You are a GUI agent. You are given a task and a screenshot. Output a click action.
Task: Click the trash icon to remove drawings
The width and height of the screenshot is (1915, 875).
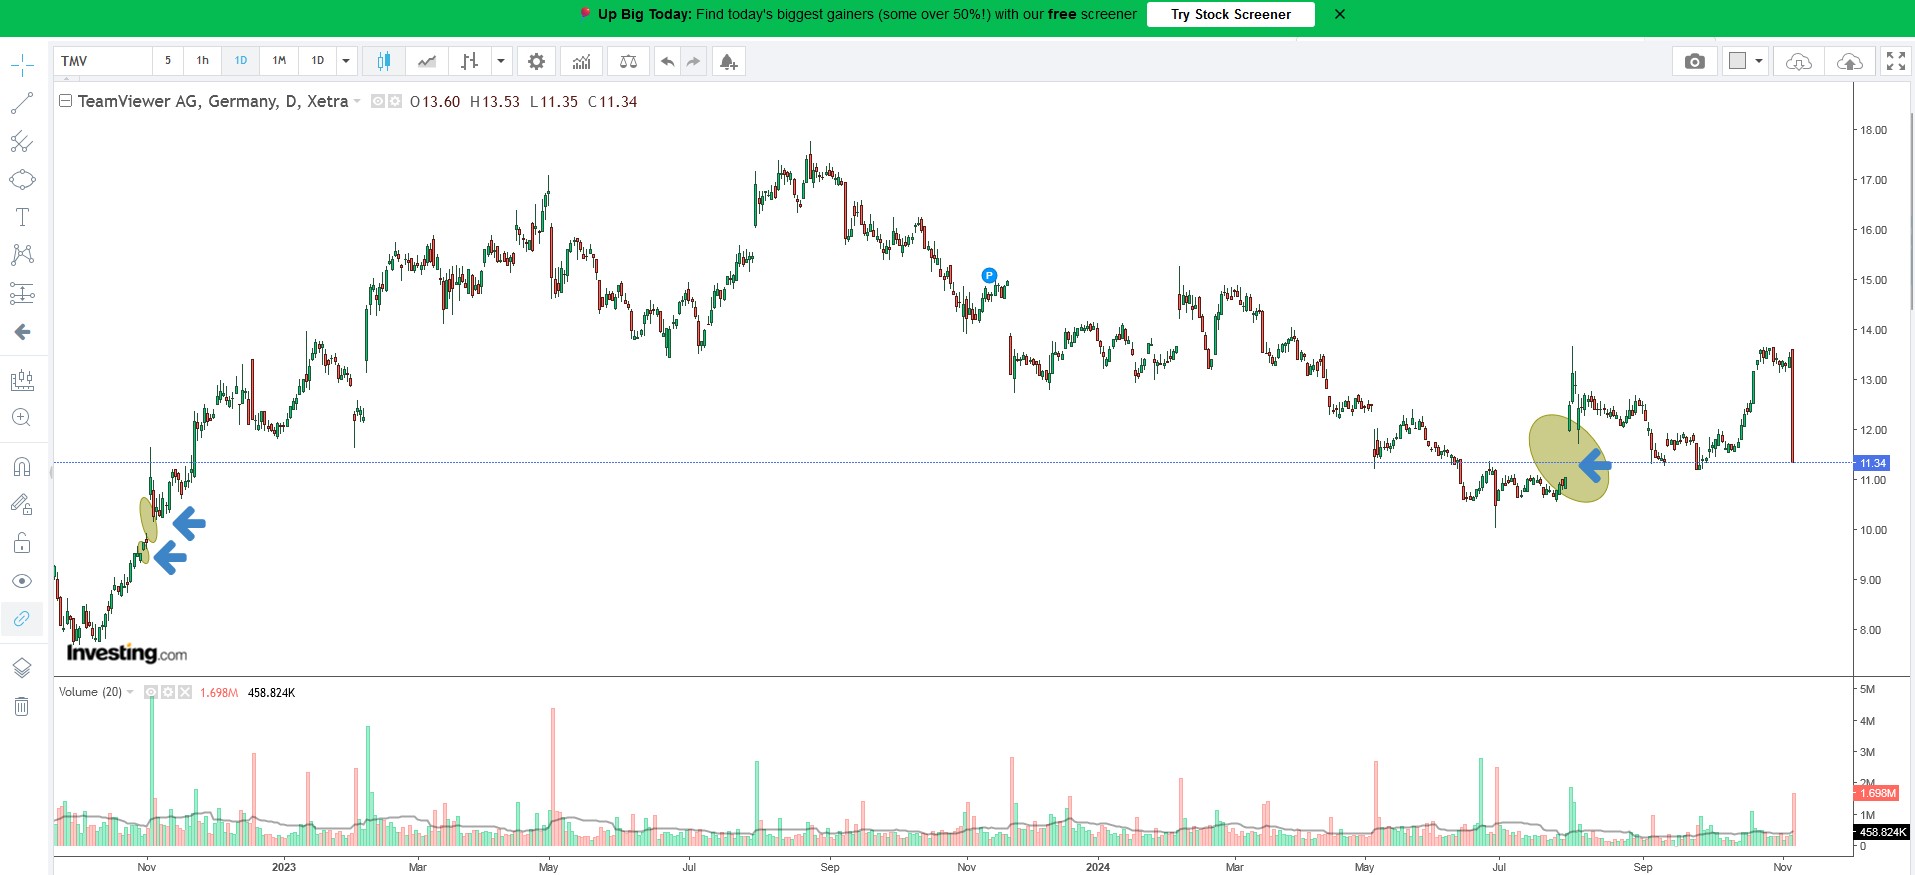pos(22,707)
